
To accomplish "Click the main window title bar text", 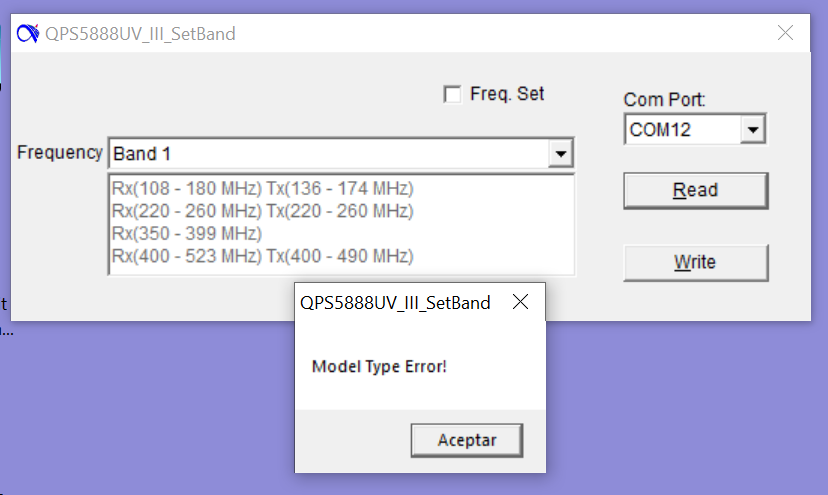I will point(140,34).
